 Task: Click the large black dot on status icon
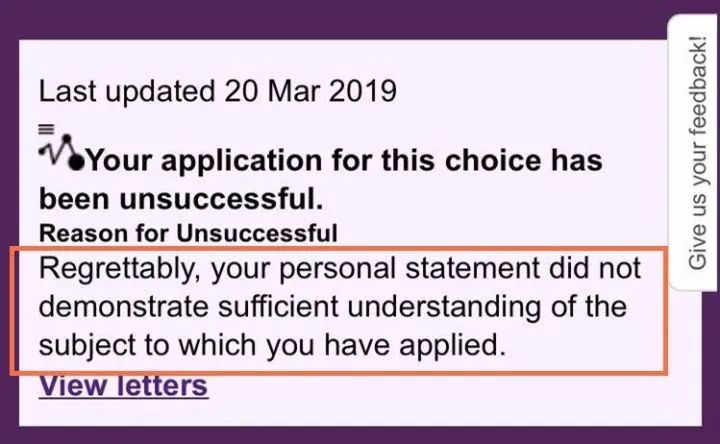point(77,162)
